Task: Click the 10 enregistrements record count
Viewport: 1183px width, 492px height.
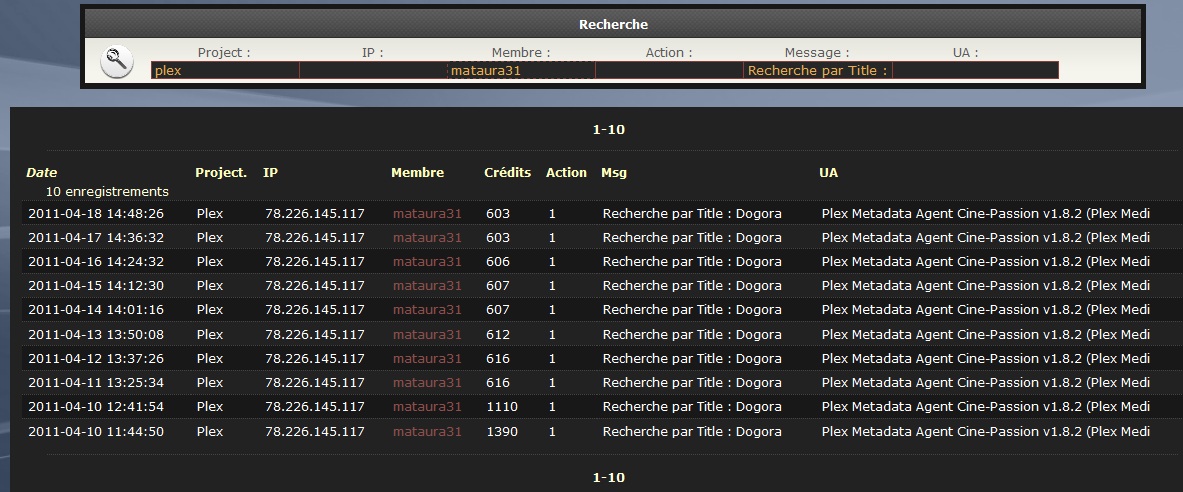Action: pyautogui.click(x=107, y=192)
